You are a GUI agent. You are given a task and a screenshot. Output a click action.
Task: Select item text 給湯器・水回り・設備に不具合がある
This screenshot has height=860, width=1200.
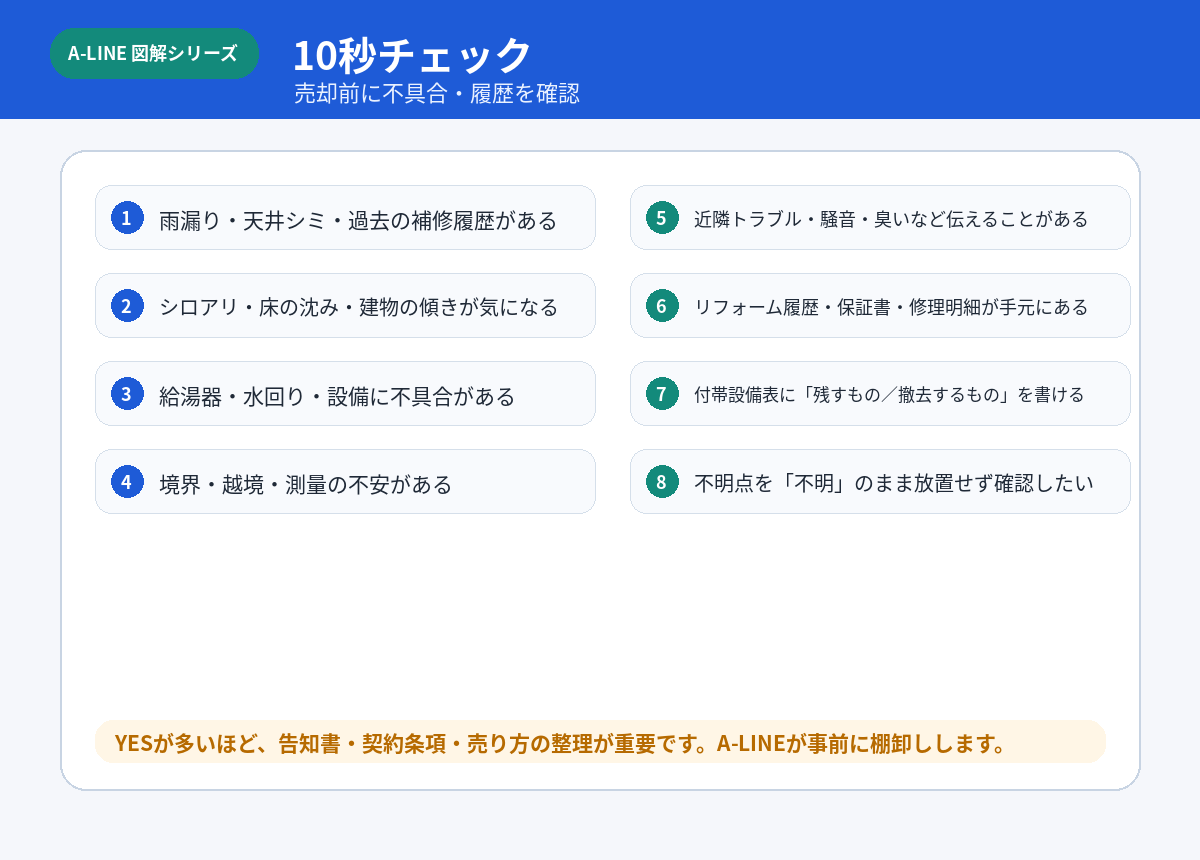tap(337, 396)
